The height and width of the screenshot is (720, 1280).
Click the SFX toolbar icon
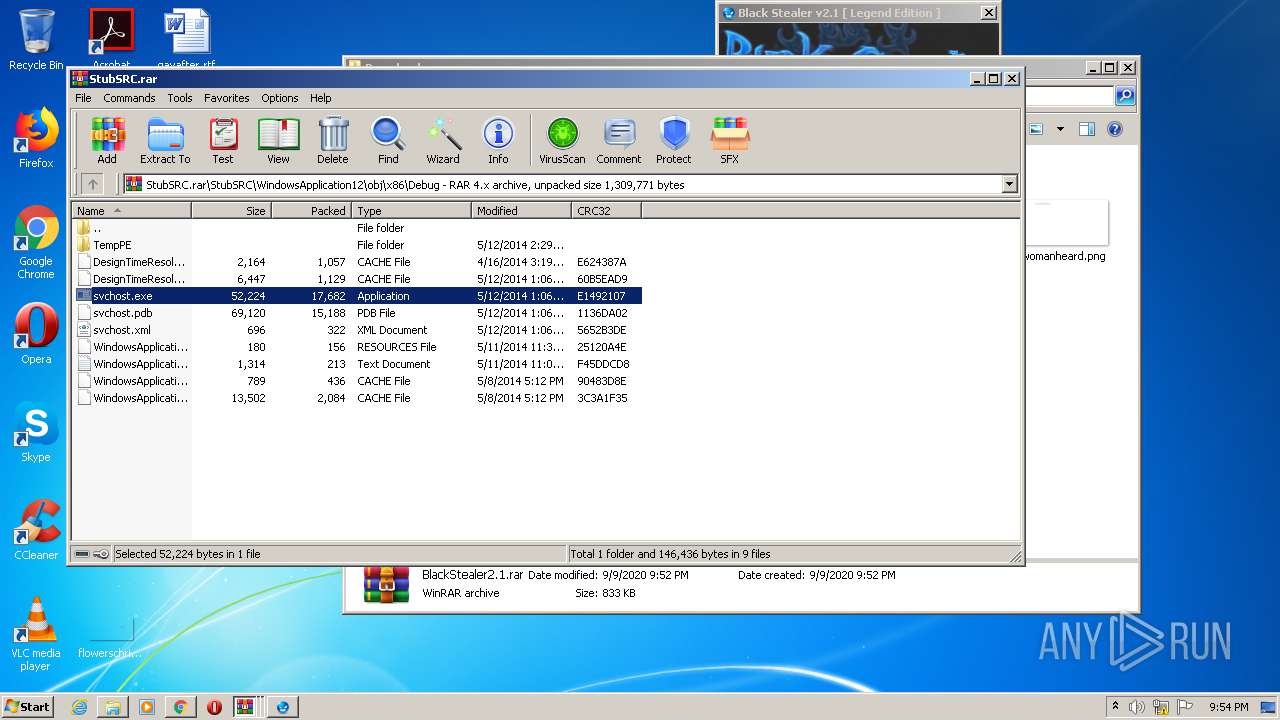[x=730, y=140]
